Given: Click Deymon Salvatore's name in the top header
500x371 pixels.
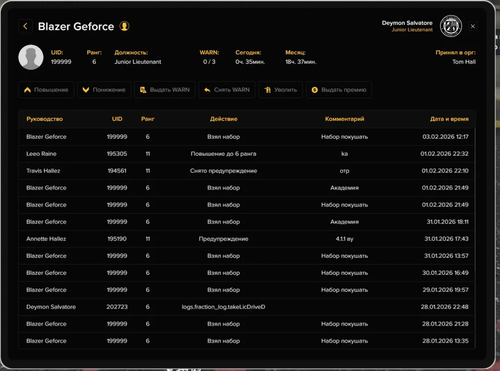Looking at the screenshot, I should (407, 23).
